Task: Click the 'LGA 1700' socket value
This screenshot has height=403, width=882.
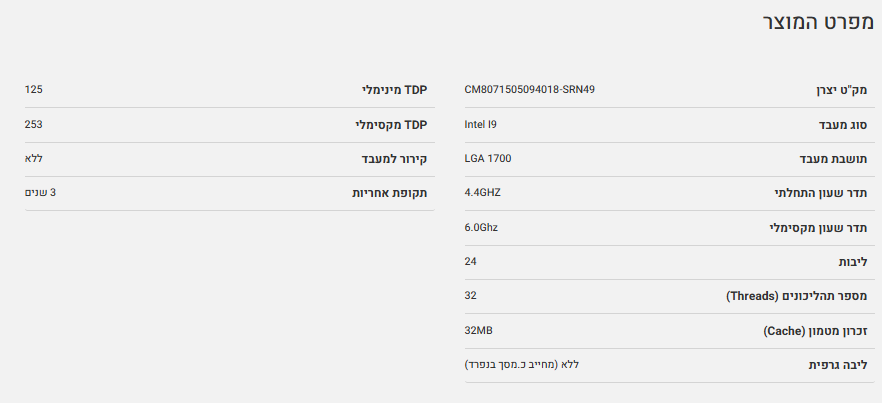Action: pos(488,159)
